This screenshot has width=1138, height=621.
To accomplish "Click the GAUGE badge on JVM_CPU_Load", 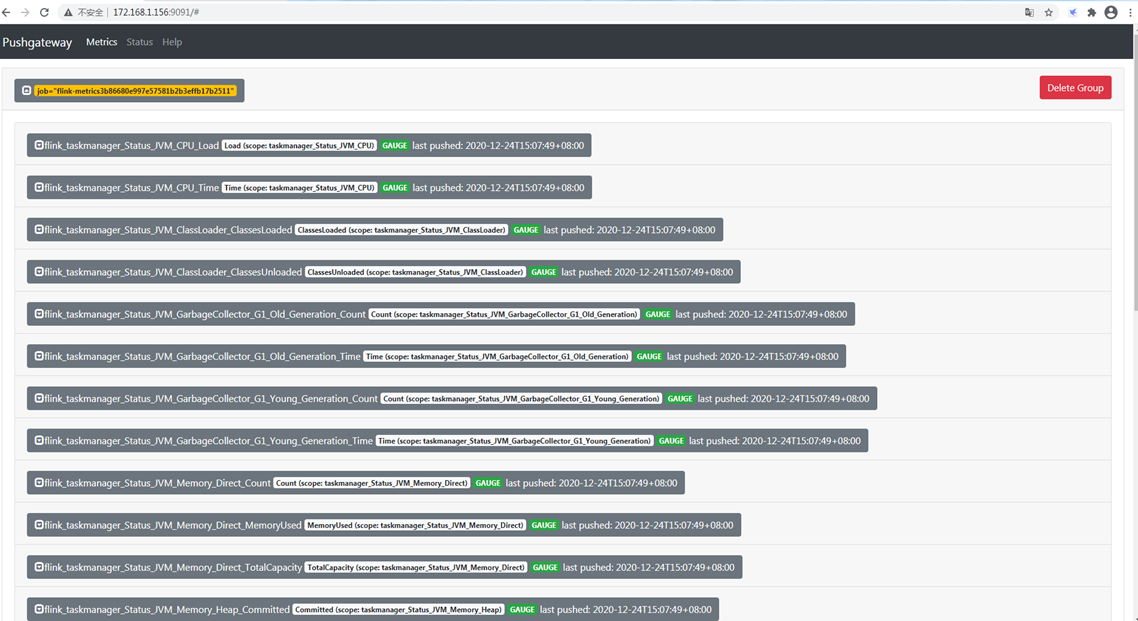I will click(395, 146).
